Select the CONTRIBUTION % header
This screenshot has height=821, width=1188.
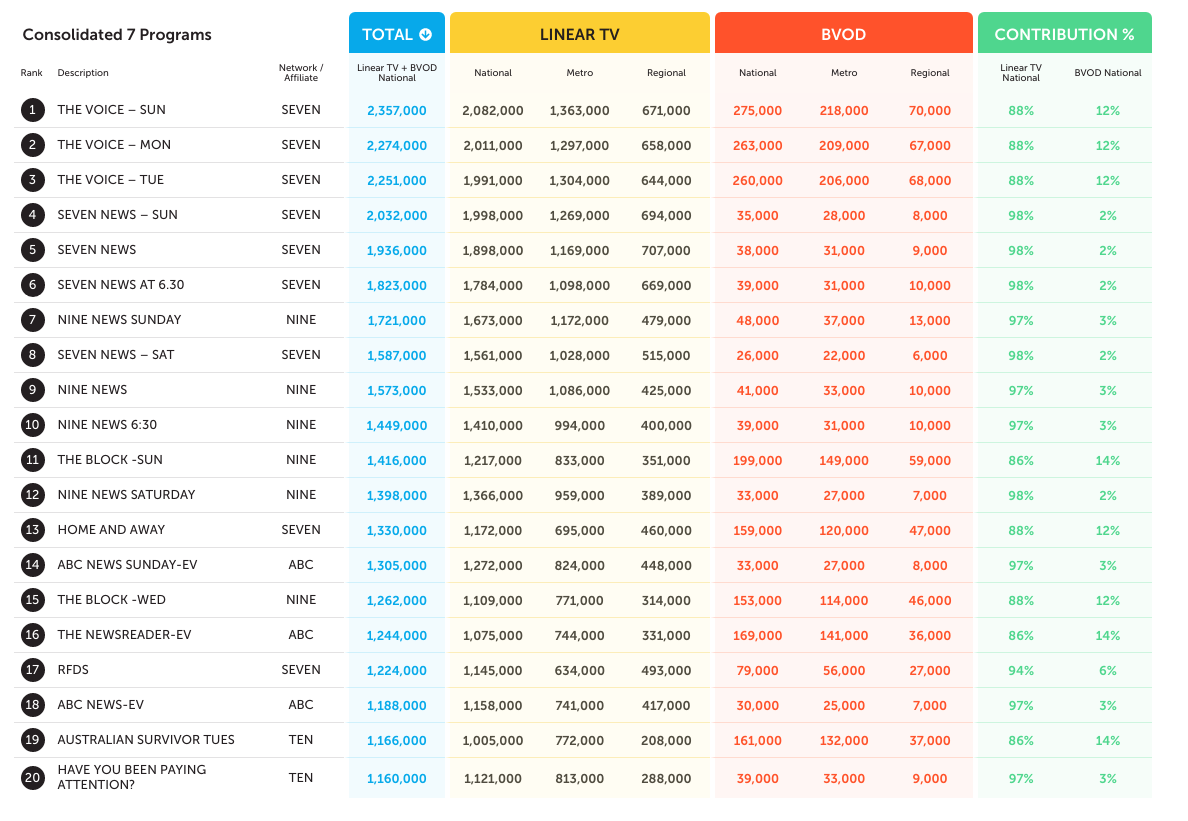tap(1064, 34)
